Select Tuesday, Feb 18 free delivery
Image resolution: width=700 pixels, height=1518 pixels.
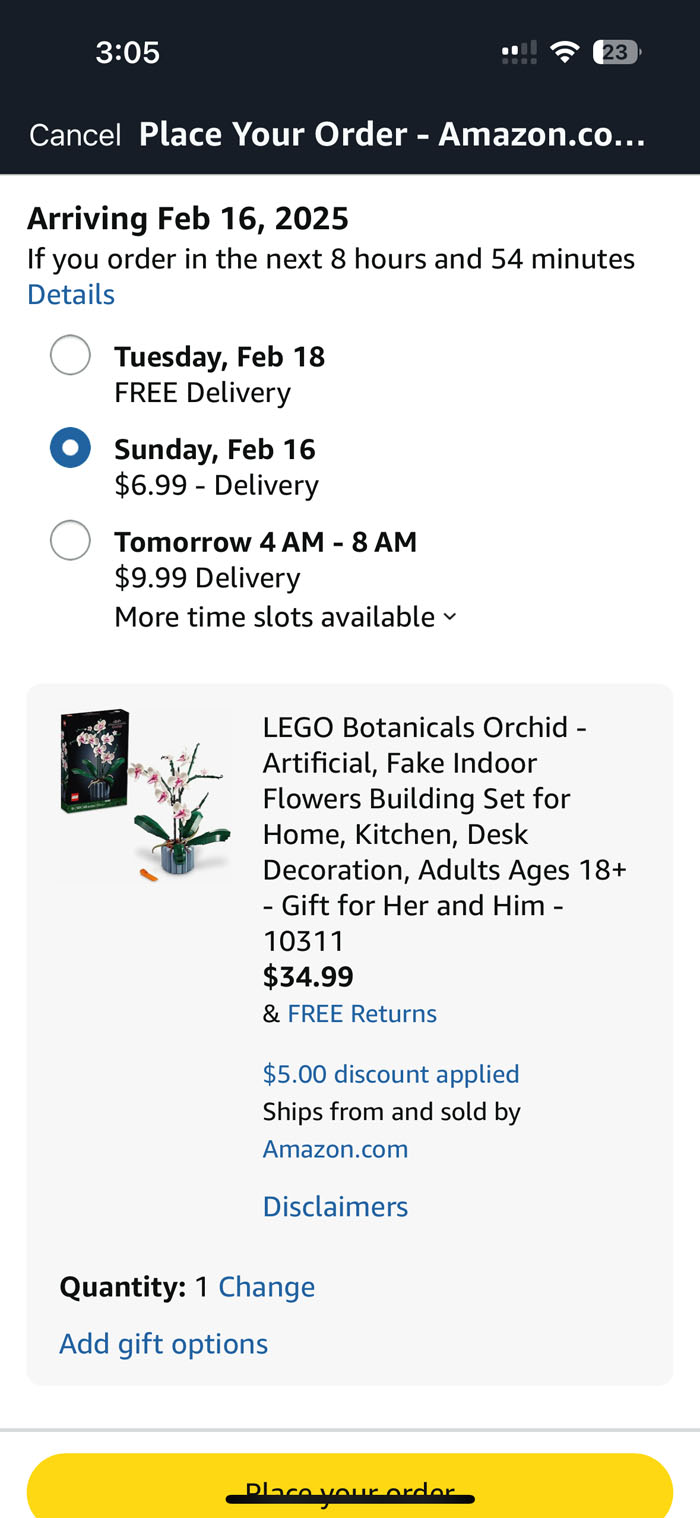click(70, 356)
